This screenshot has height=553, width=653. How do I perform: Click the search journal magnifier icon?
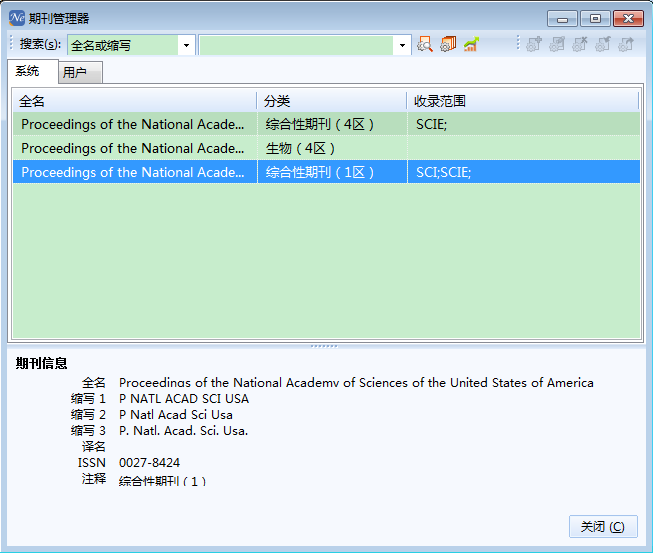coord(425,45)
